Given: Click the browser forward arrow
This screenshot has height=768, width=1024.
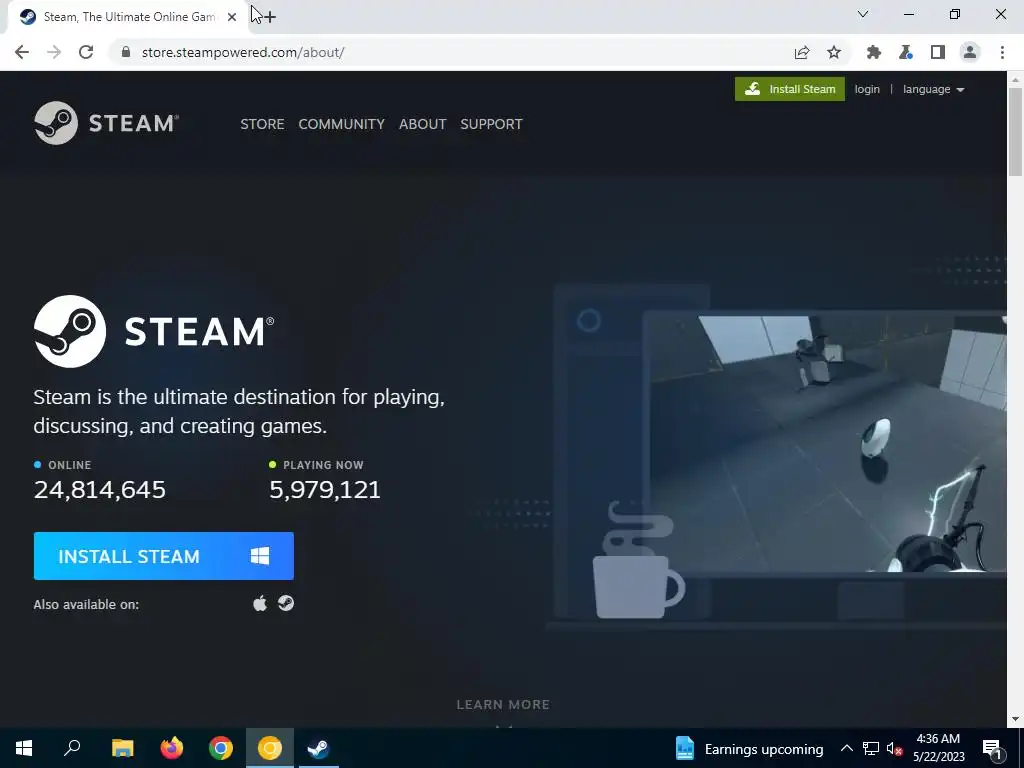Looking at the screenshot, I should coord(54,52).
